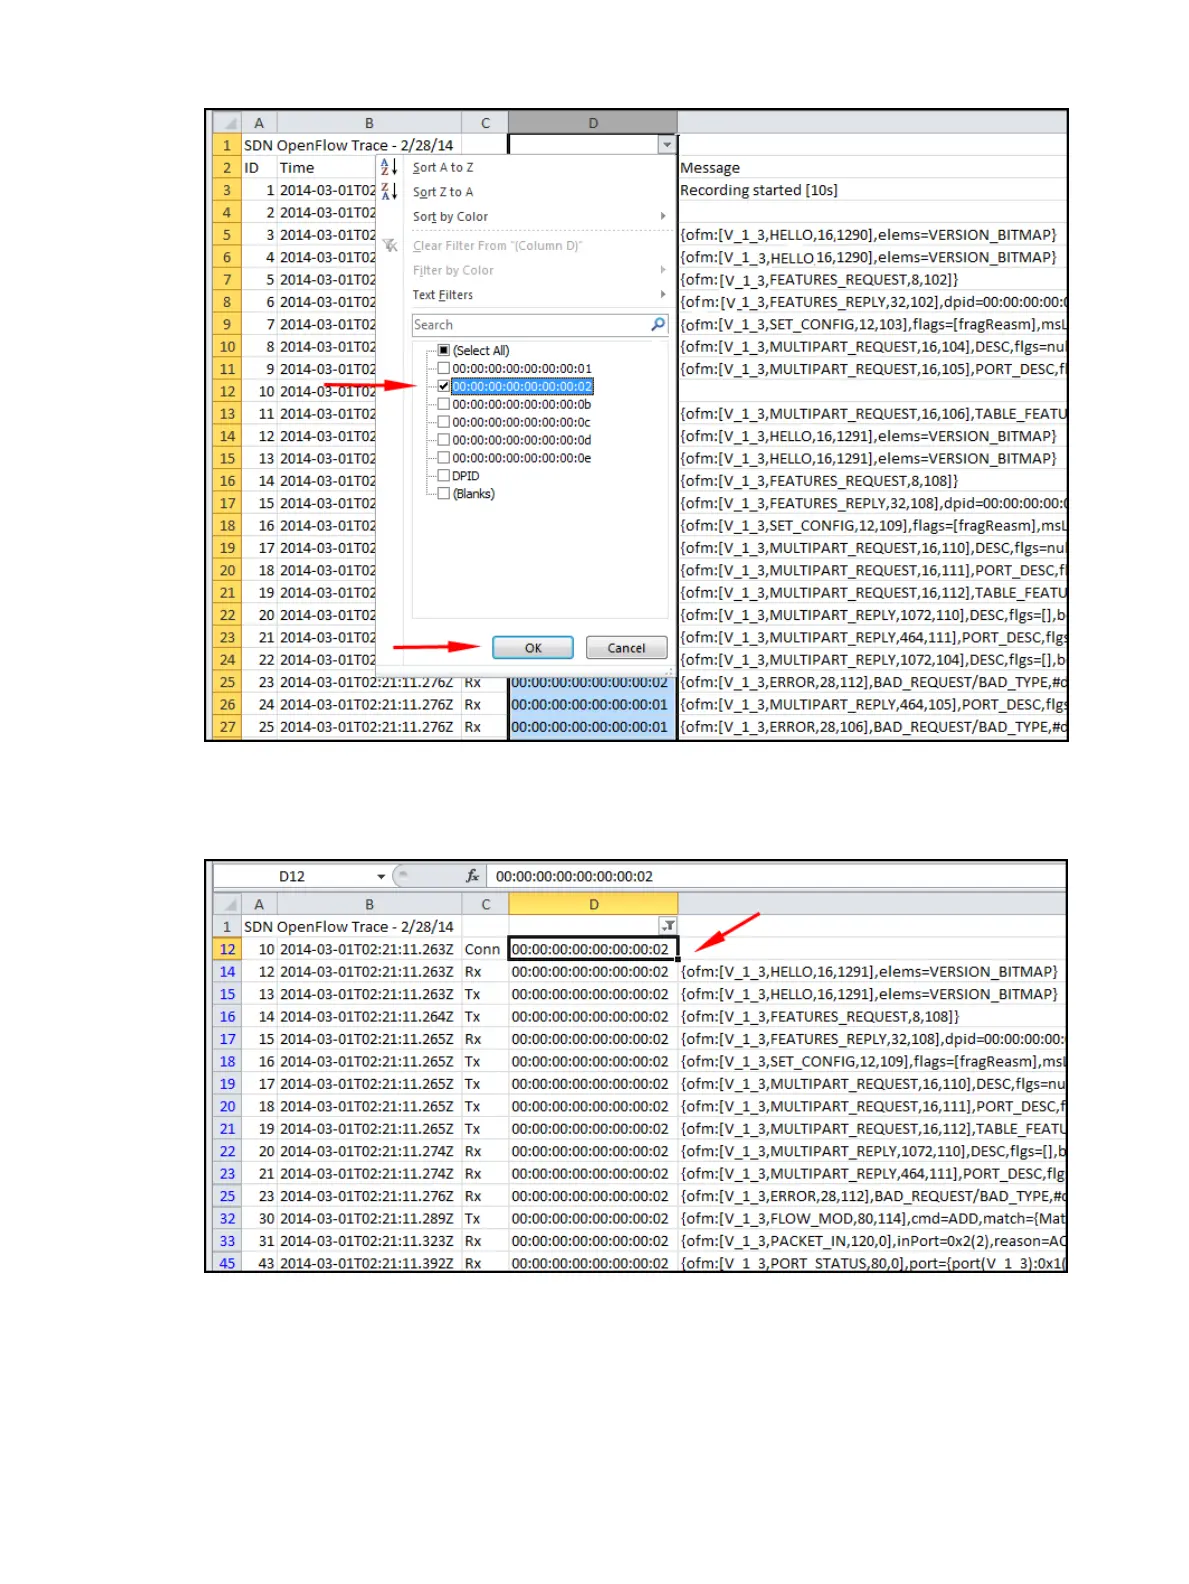1189x1584 pixels.
Task: Click the "Message" header cell
Action: [x=873, y=168]
